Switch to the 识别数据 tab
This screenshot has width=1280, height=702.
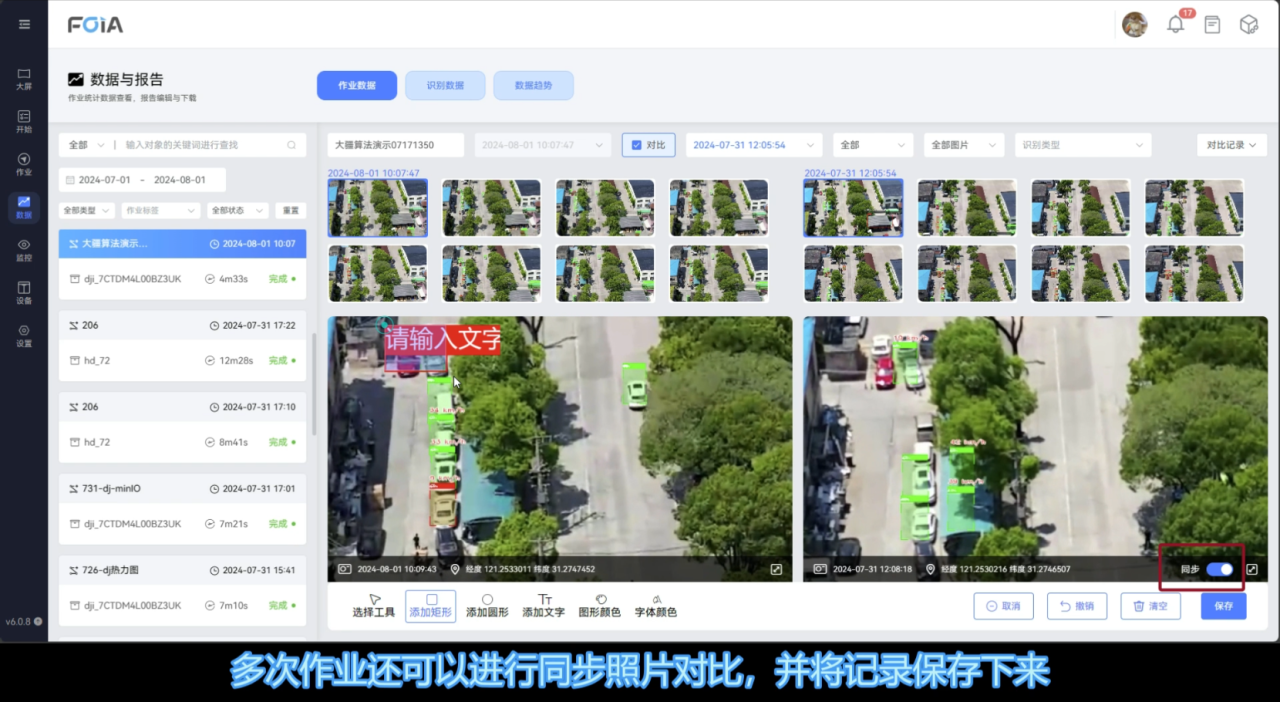click(x=445, y=86)
